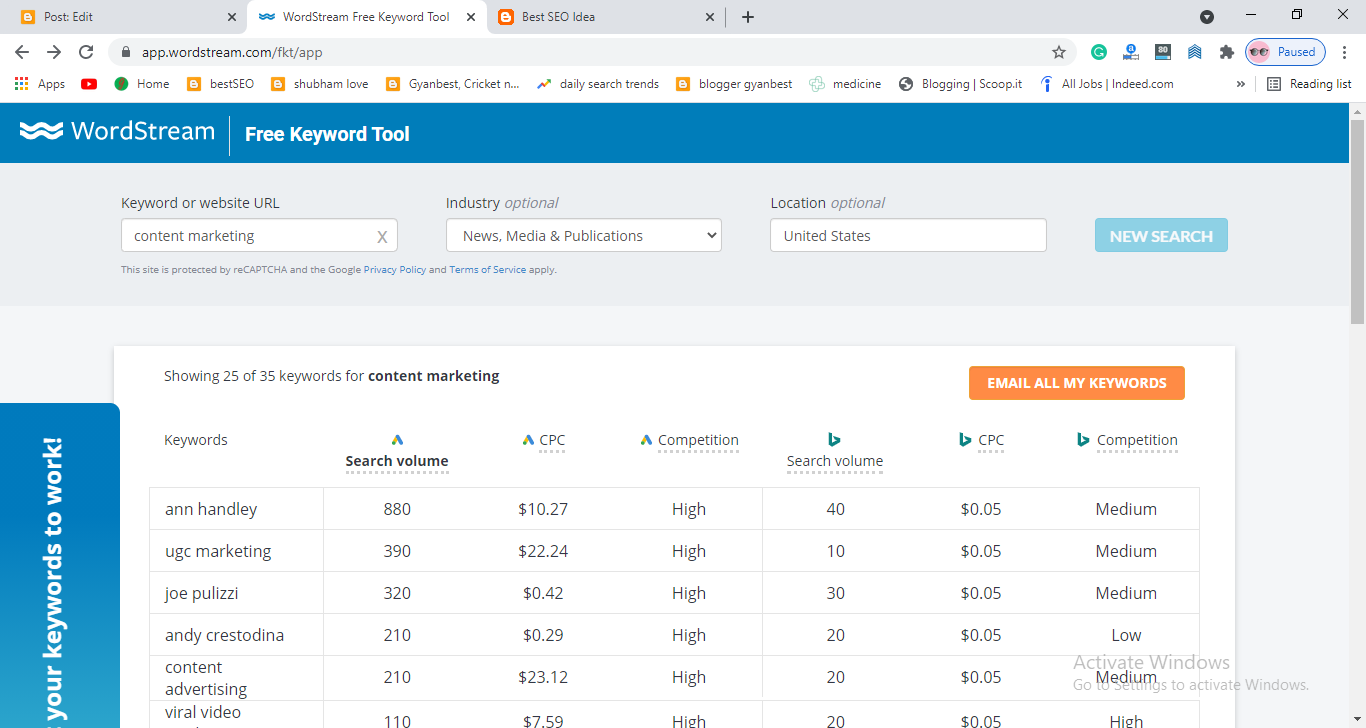Click the NEW SEARCH button
This screenshot has width=1366, height=728.
pos(1161,236)
